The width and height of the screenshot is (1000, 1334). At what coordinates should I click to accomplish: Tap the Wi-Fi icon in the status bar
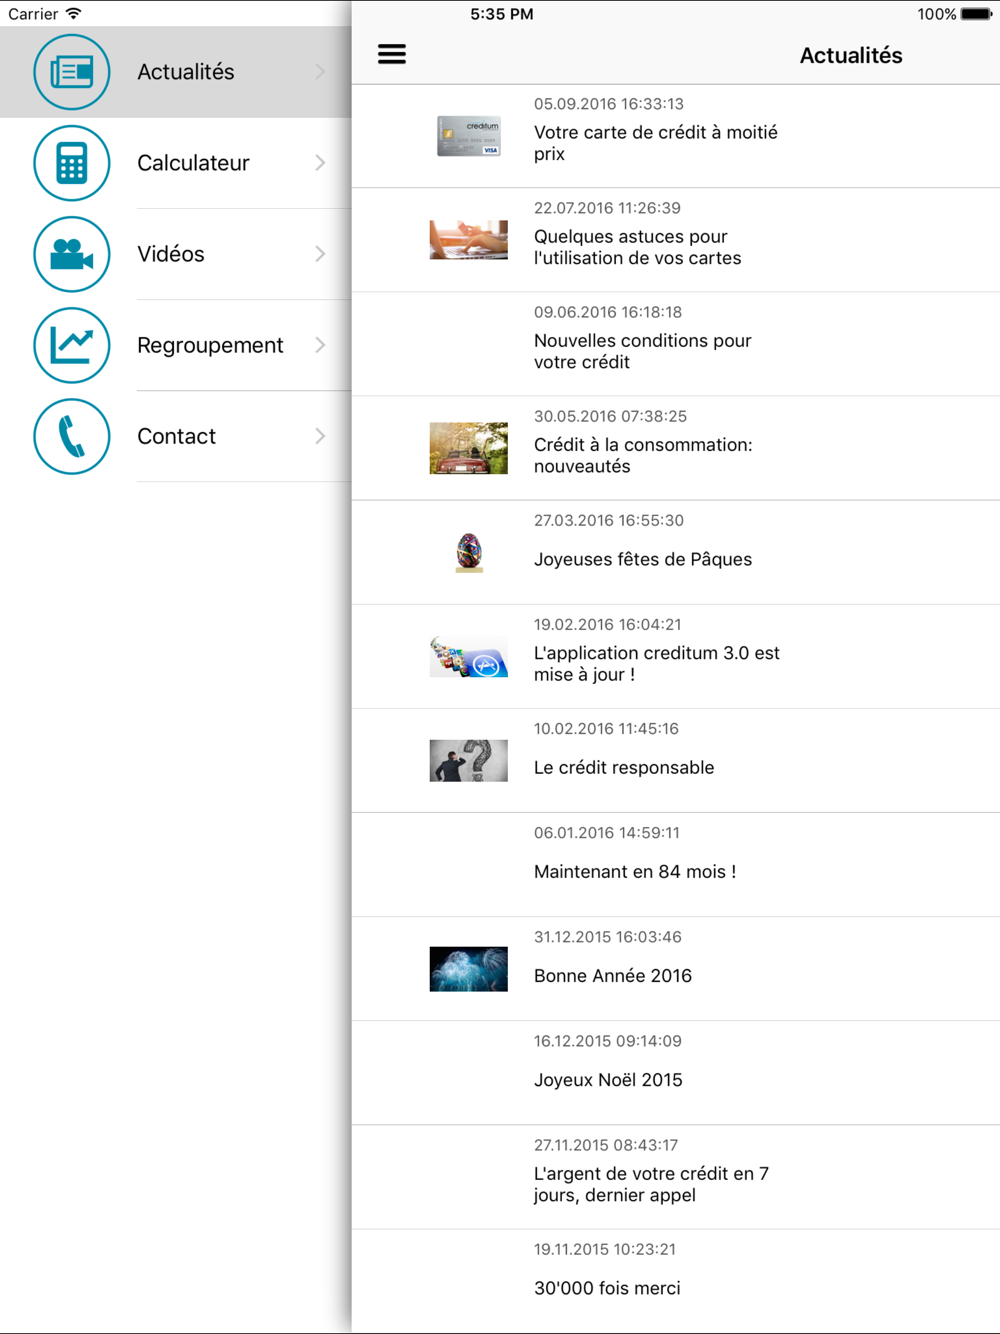click(x=74, y=14)
